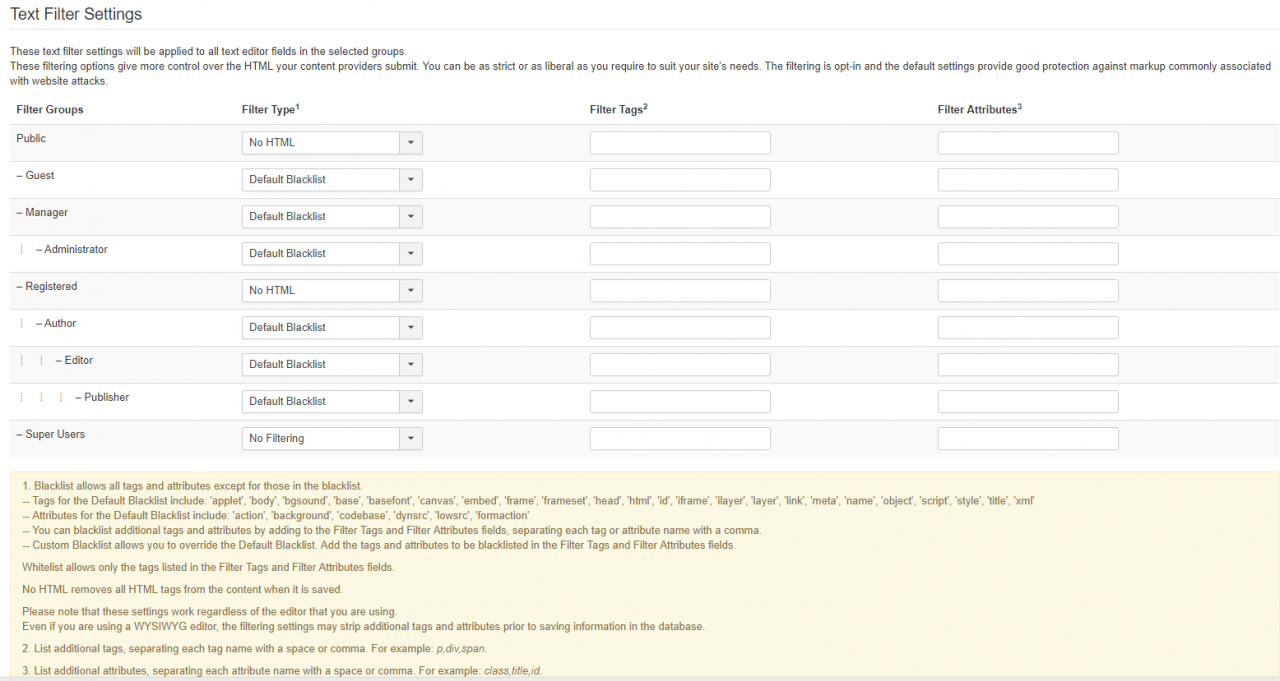Select the 'Filter Attributes' column header
This screenshot has width=1280, height=681.
click(980, 109)
